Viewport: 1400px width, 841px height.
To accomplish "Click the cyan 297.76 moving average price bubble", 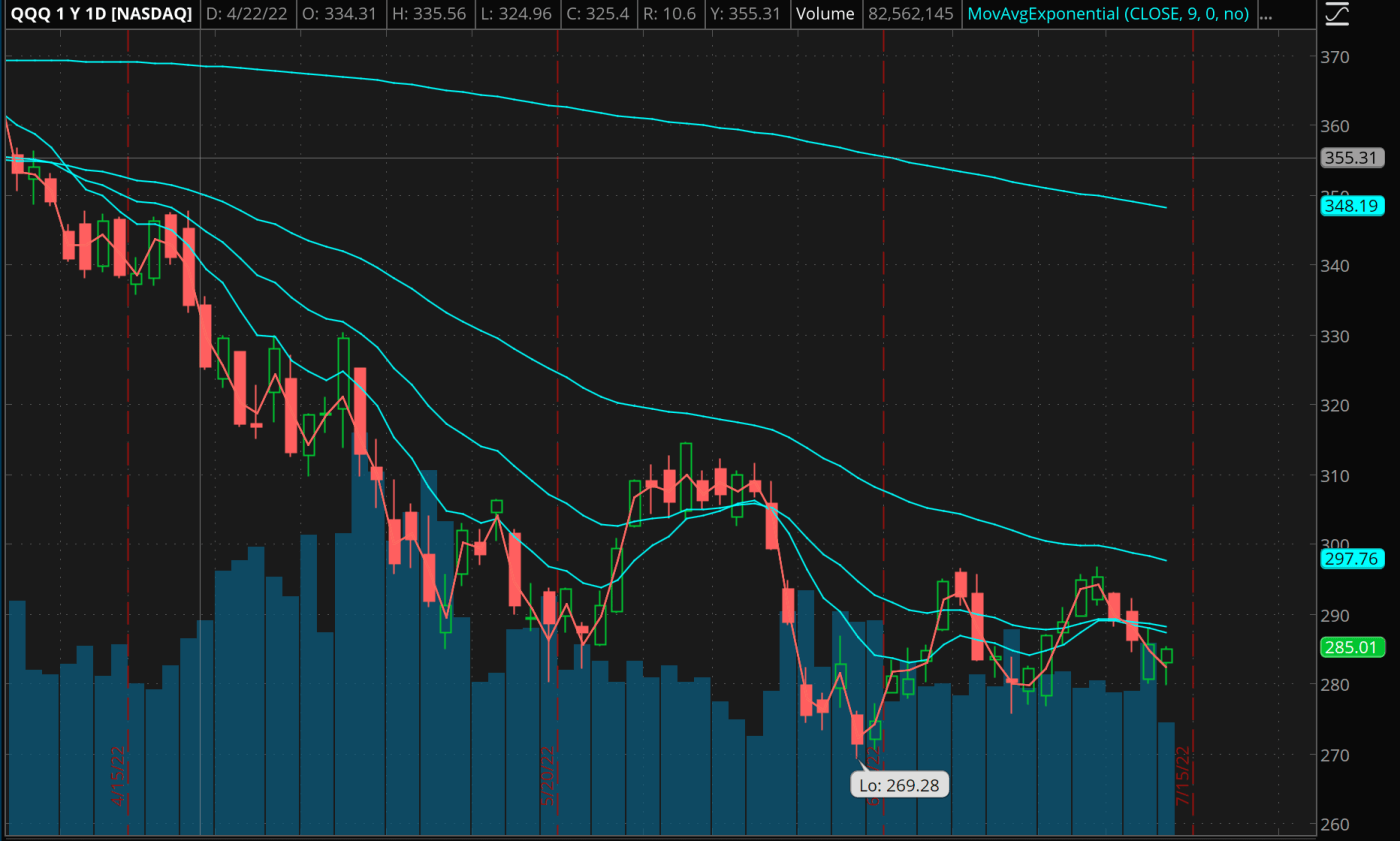I will (x=1351, y=561).
